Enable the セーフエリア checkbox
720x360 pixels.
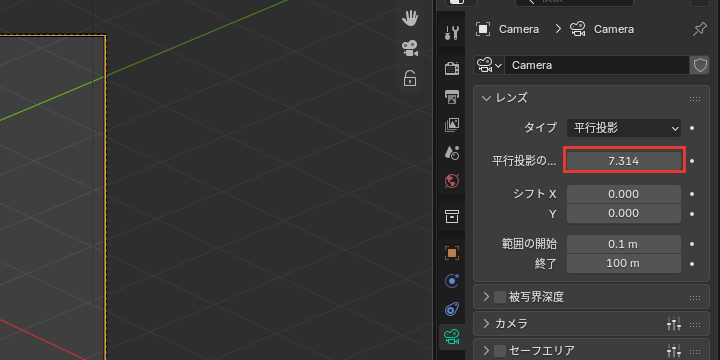500,351
